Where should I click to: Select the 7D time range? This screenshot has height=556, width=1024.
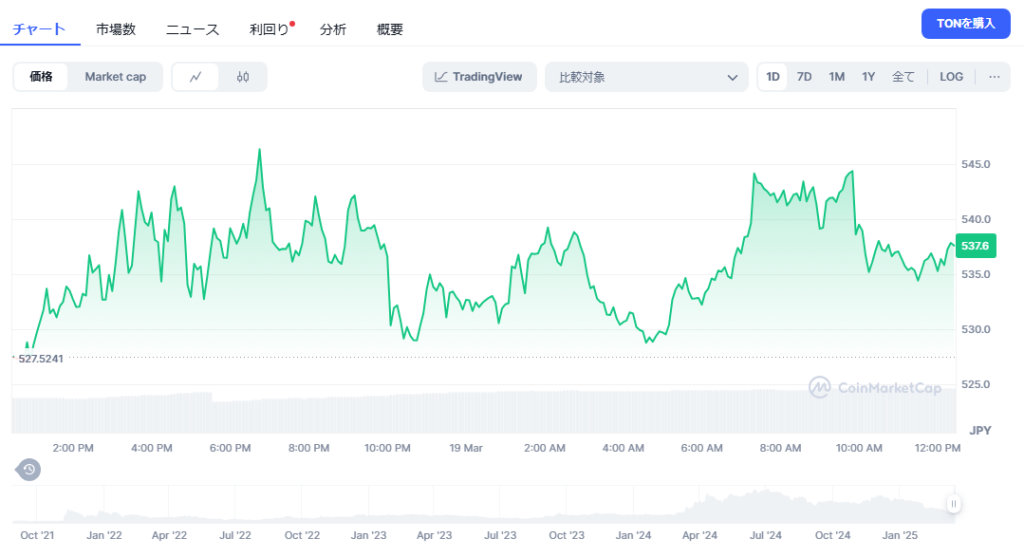[804, 77]
